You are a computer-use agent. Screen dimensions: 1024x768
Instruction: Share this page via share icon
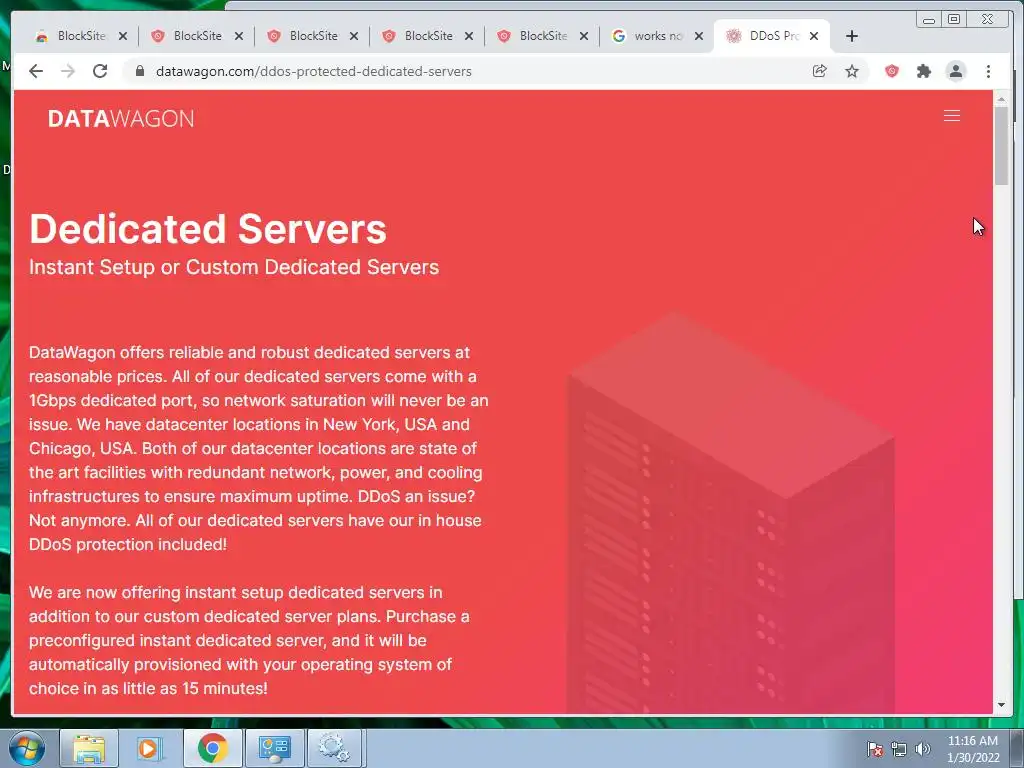820,71
